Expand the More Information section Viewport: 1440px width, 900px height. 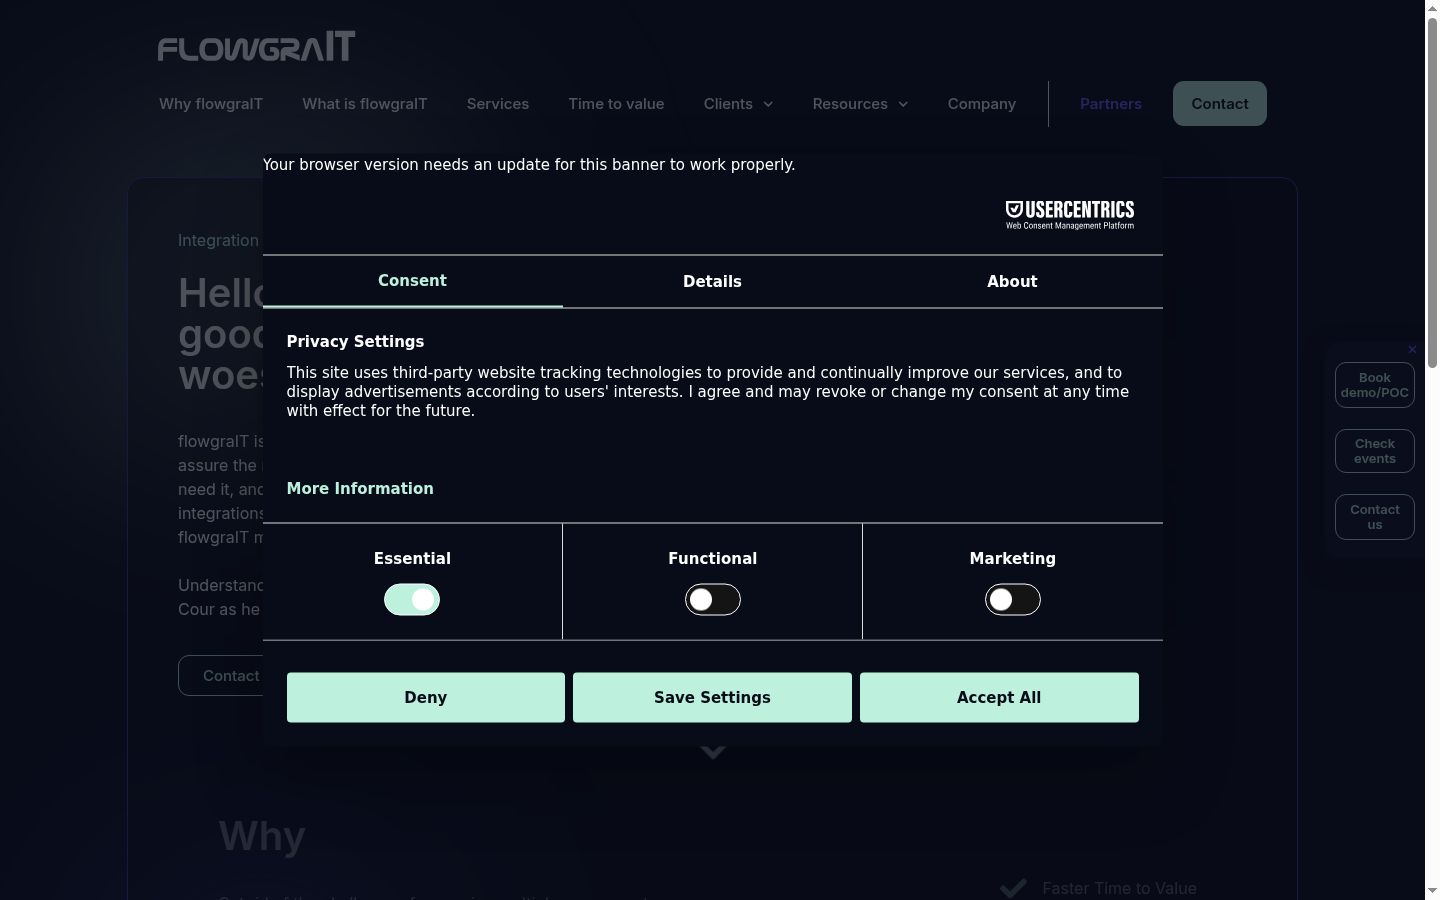(360, 488)
